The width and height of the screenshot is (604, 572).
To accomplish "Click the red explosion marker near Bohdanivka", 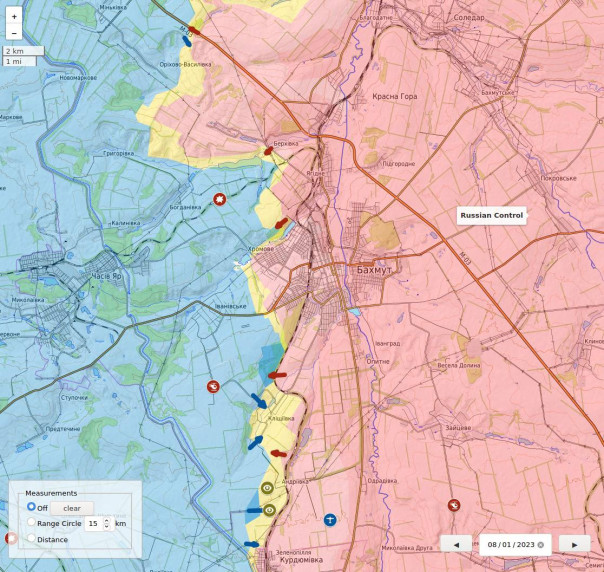I will tap(220, 200).
